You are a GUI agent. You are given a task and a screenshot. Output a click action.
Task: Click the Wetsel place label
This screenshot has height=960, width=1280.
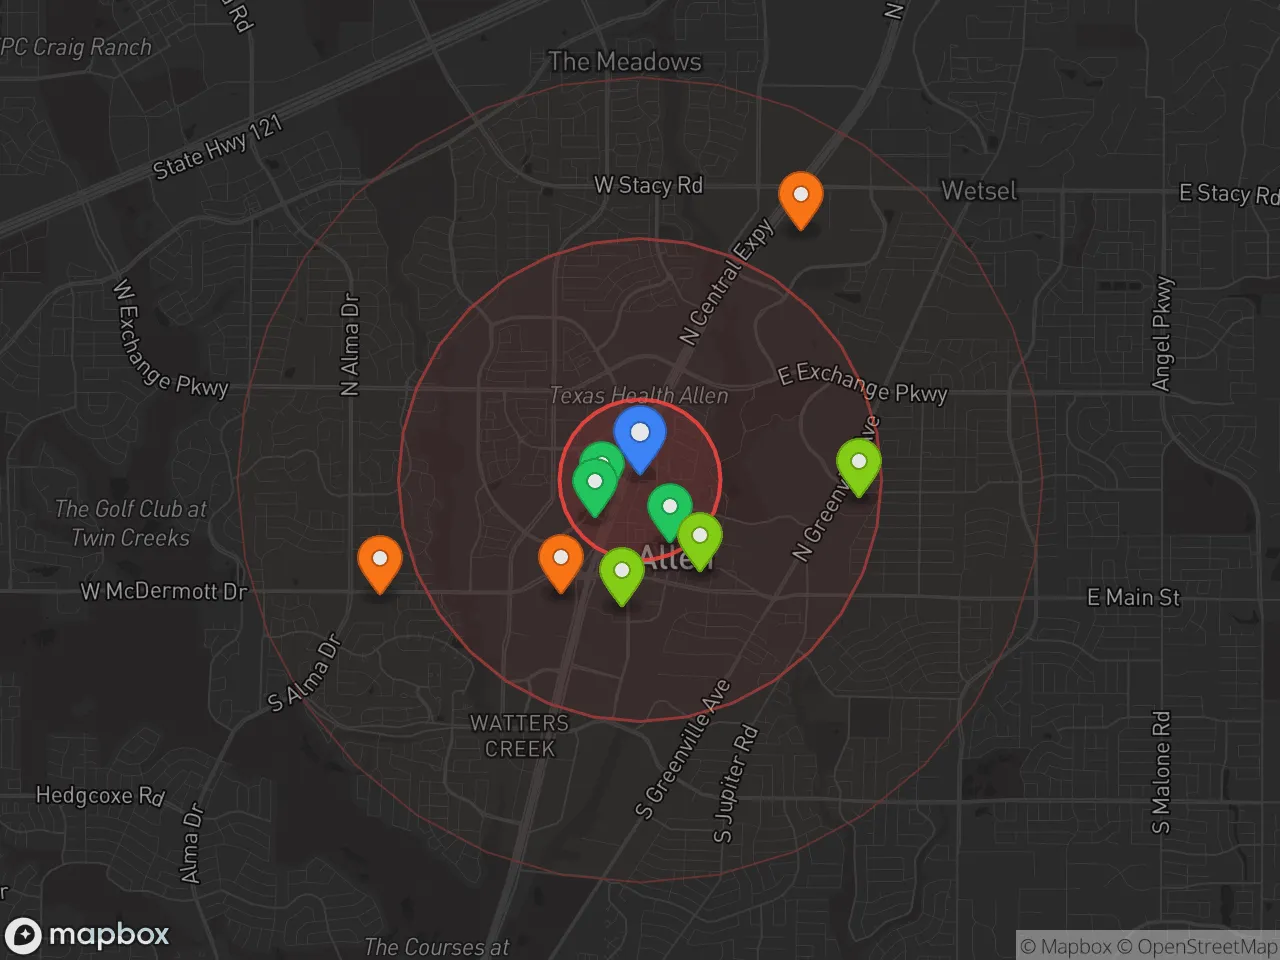tap(978, 191)
